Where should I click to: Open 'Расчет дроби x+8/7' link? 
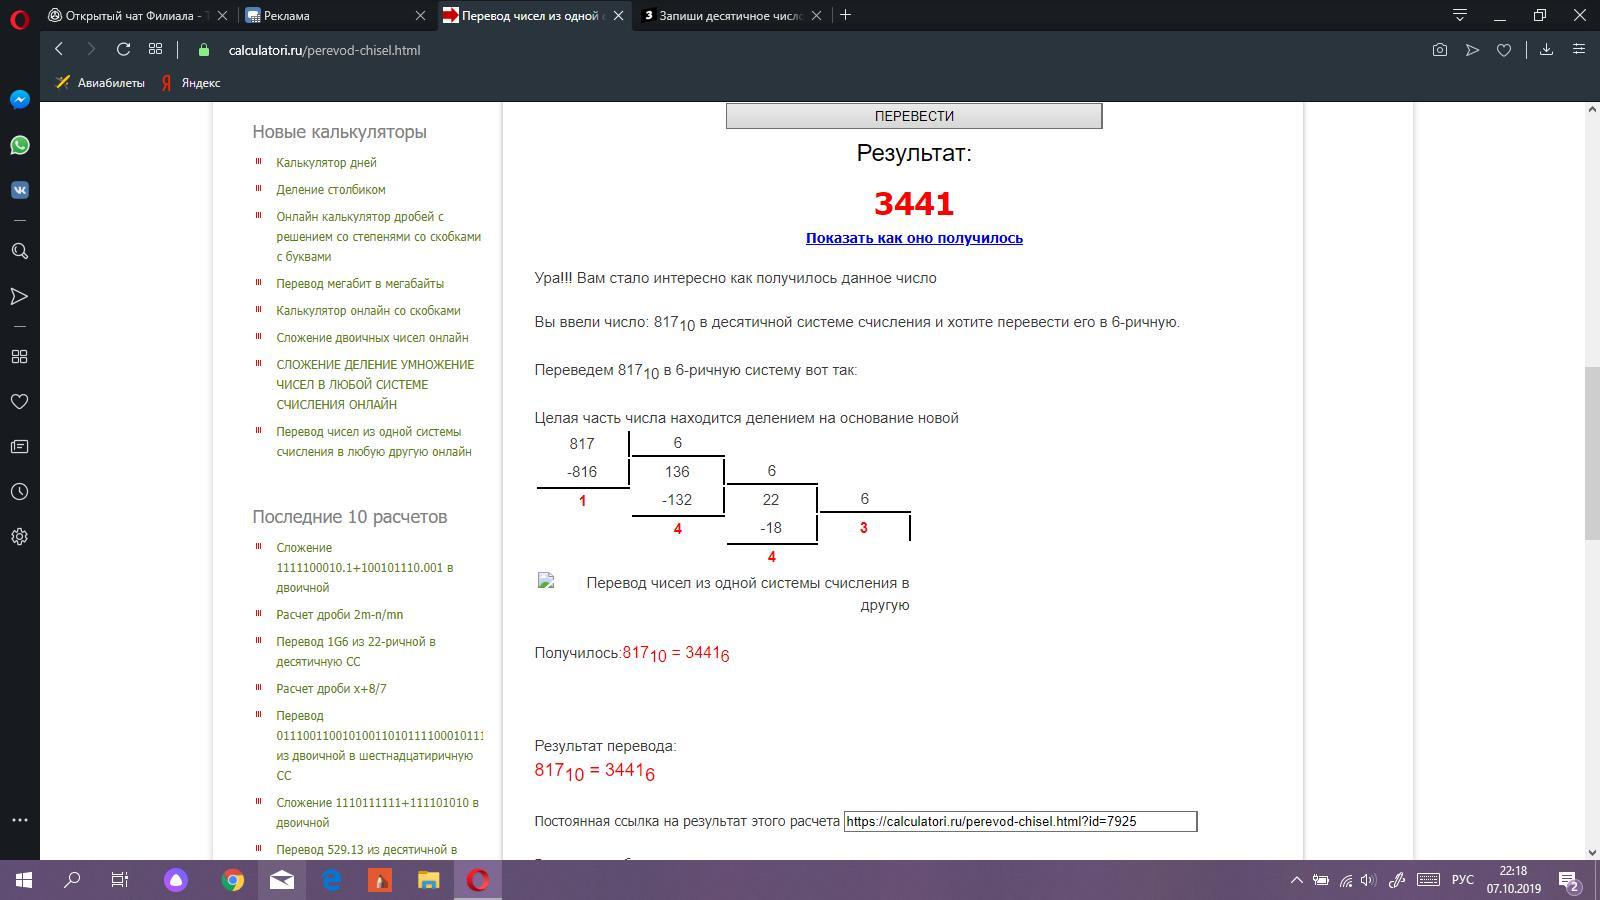[331, 688]
